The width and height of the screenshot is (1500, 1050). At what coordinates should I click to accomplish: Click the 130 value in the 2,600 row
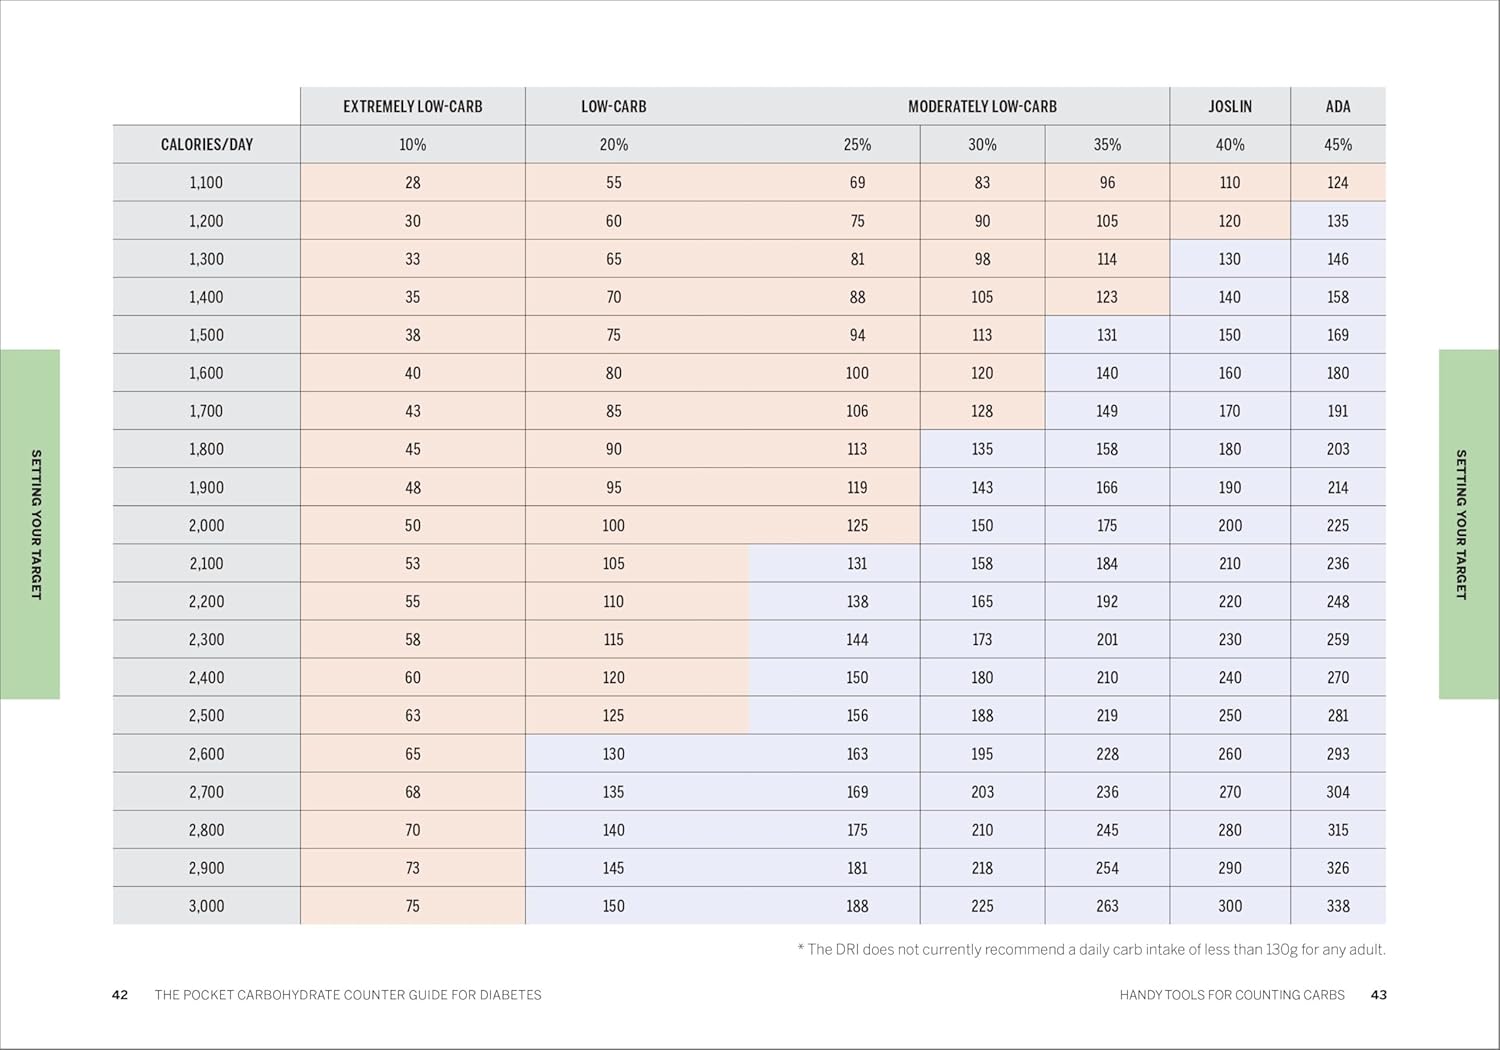(x=613, y=754)
